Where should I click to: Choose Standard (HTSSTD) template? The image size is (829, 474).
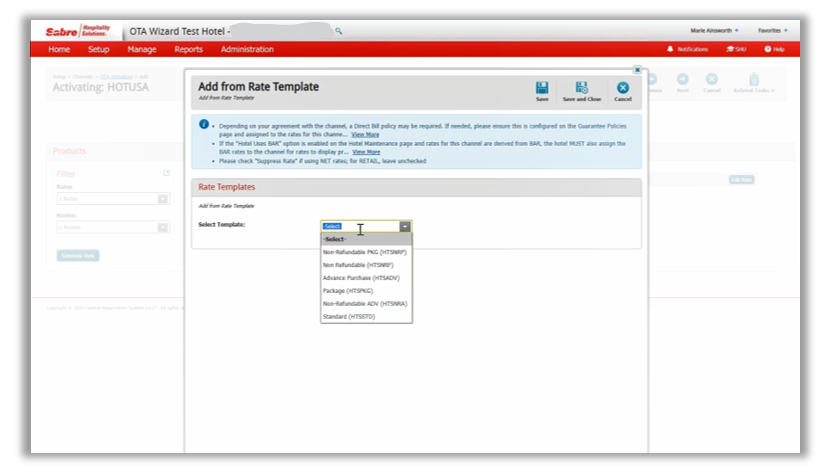pyautogui.click(x=366, y=317)
